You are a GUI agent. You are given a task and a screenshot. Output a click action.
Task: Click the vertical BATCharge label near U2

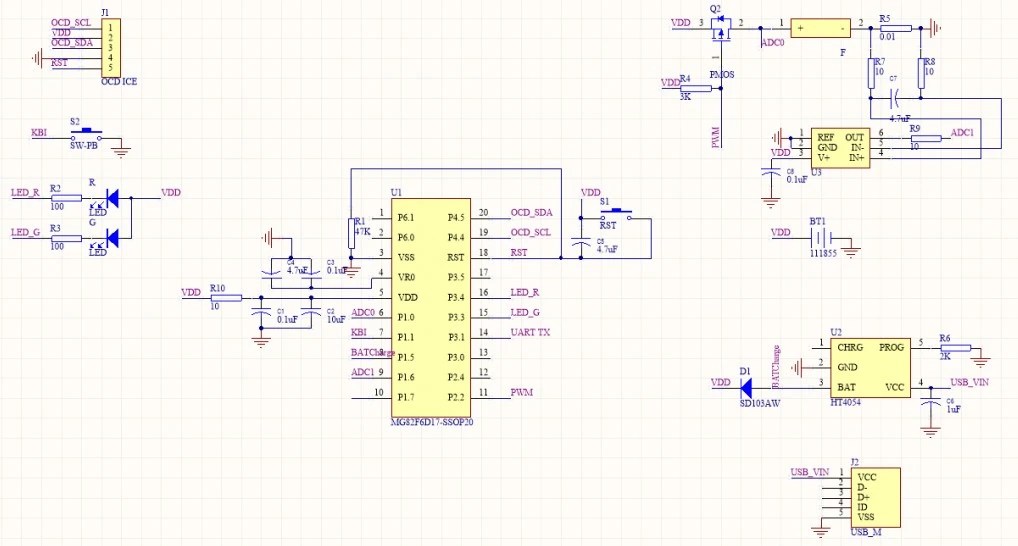coord(776,367)
